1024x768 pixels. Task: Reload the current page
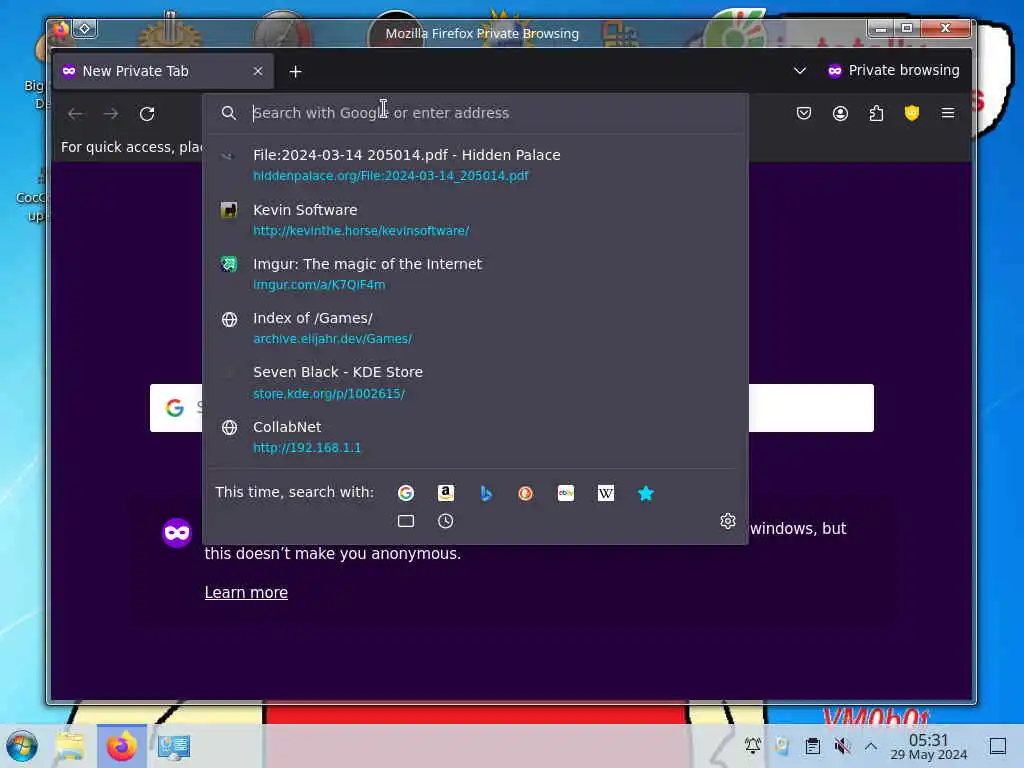tap(147, 114)
